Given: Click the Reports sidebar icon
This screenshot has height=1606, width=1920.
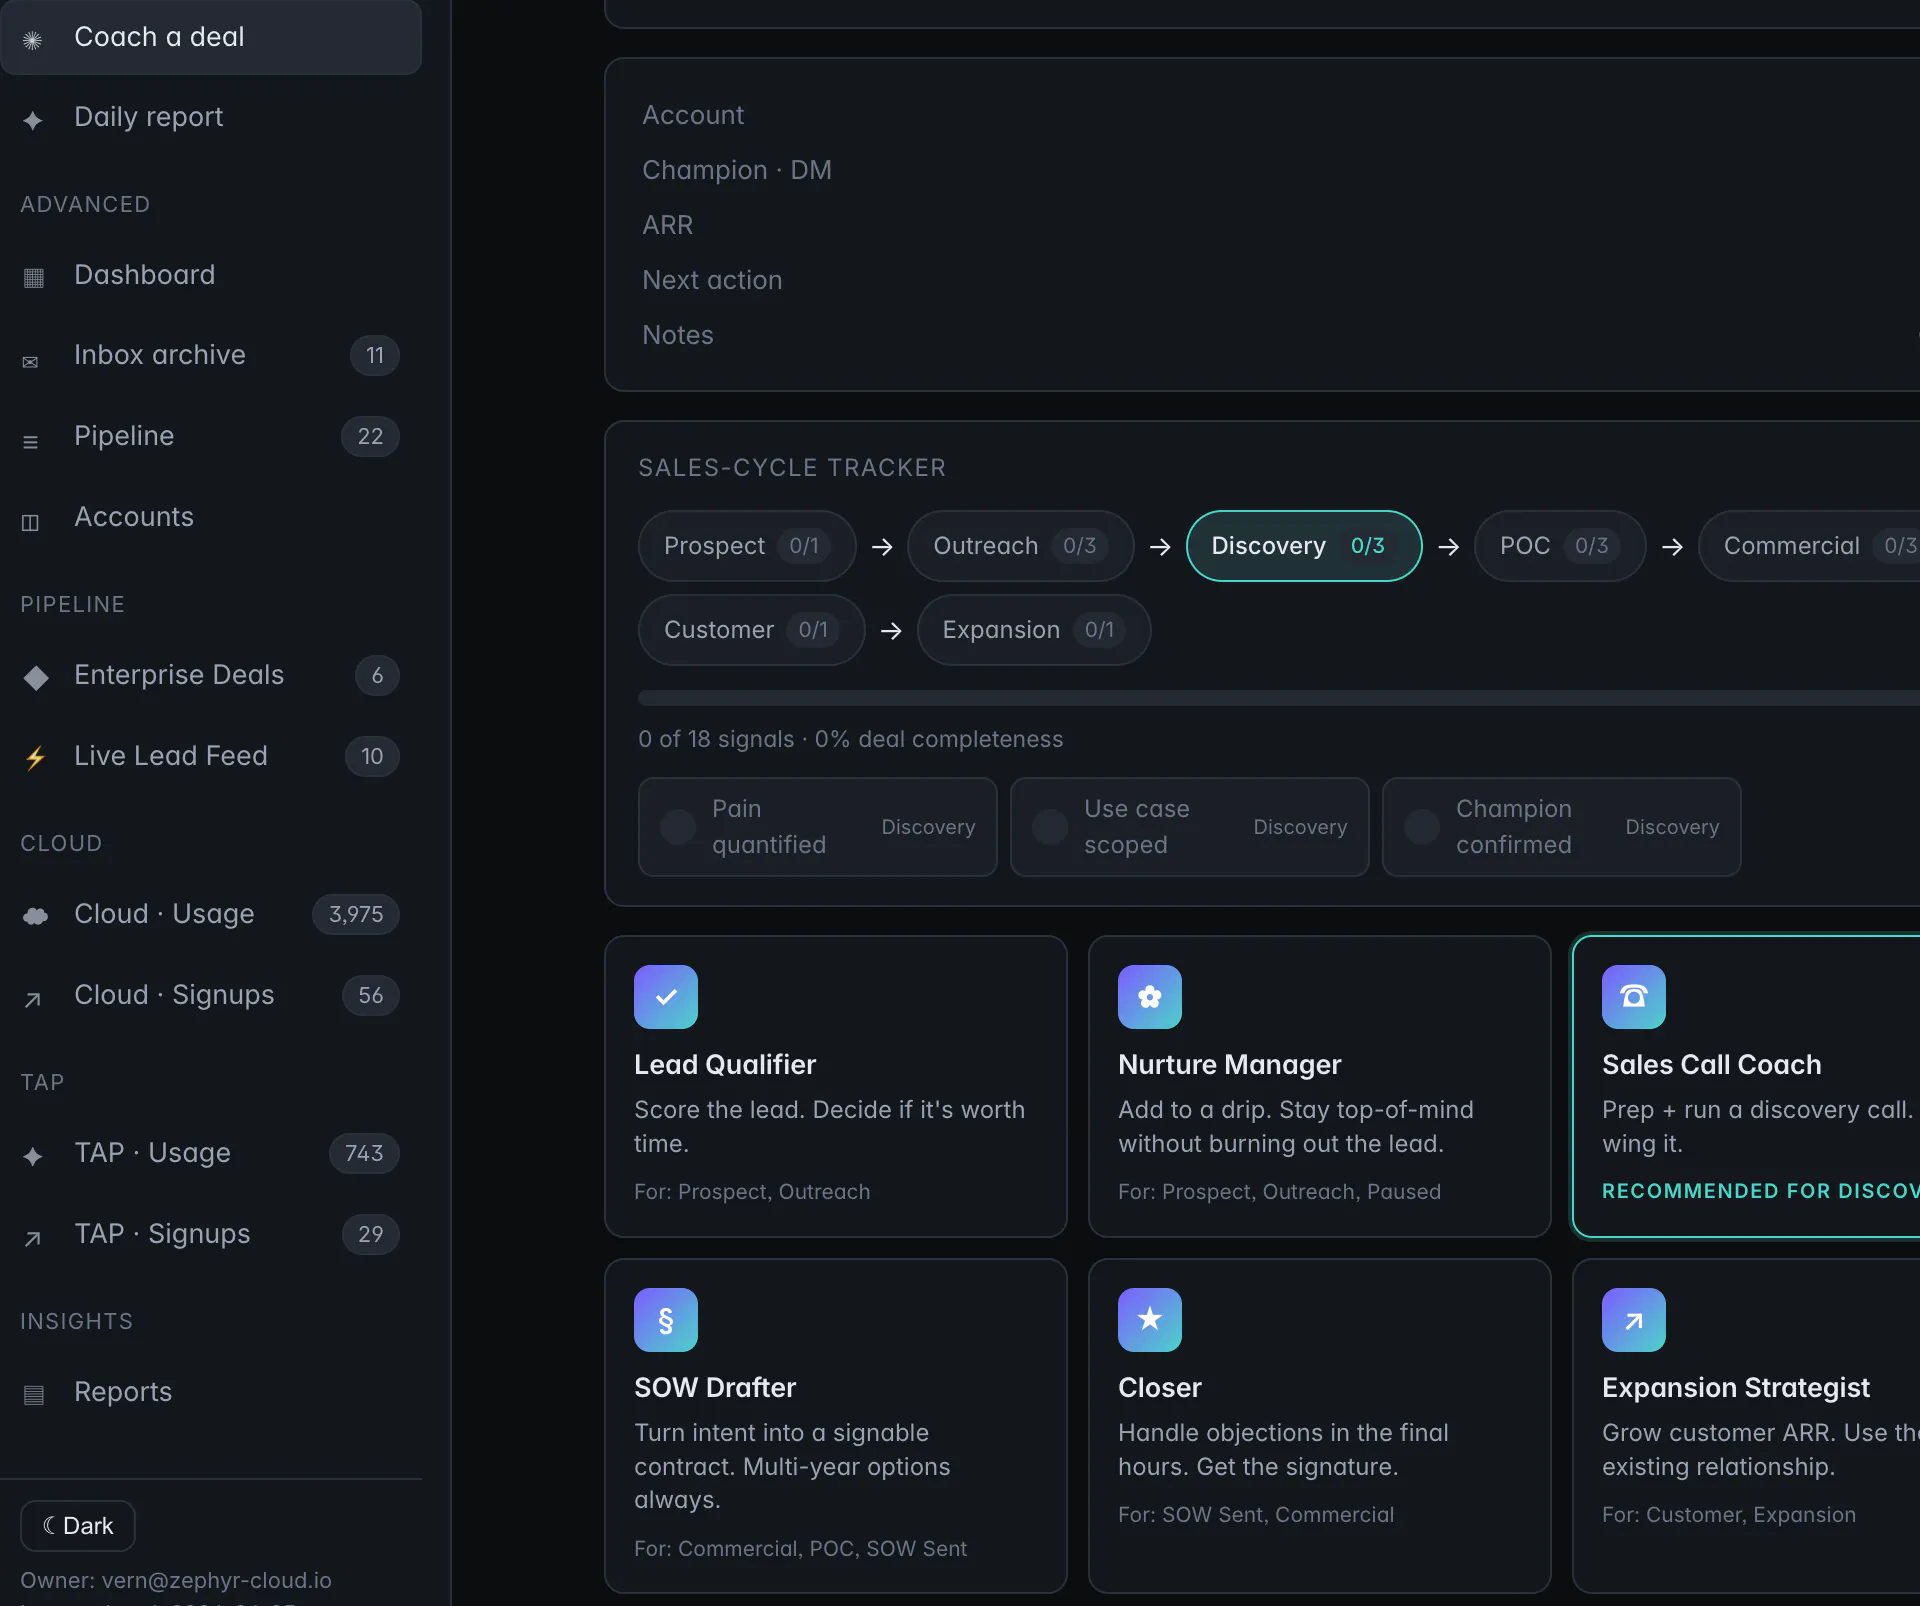Looking at the screenshot, I should tap(33, 1394).
